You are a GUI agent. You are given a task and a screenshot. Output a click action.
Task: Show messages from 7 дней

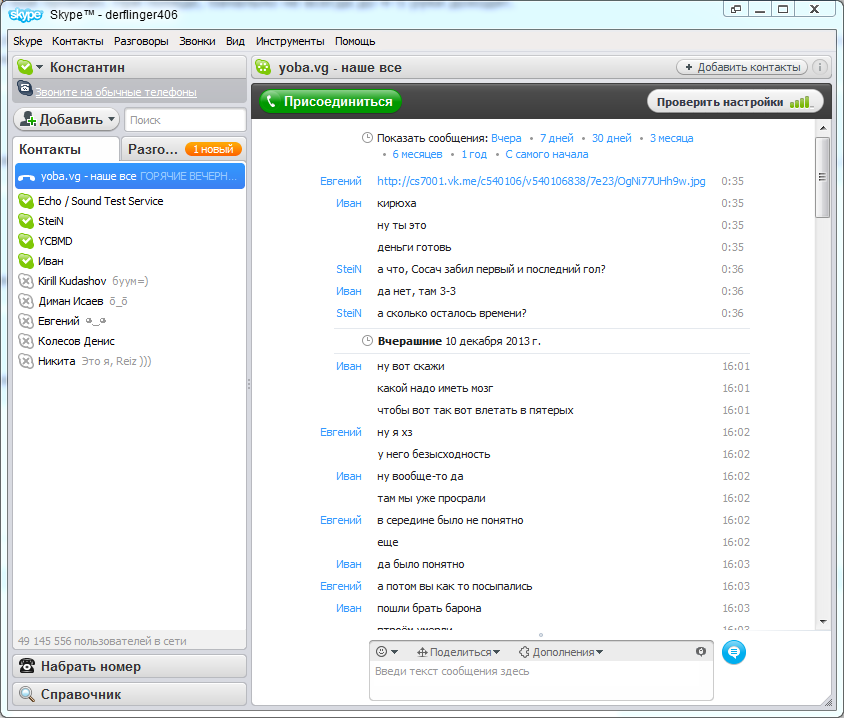click(557, 138)
